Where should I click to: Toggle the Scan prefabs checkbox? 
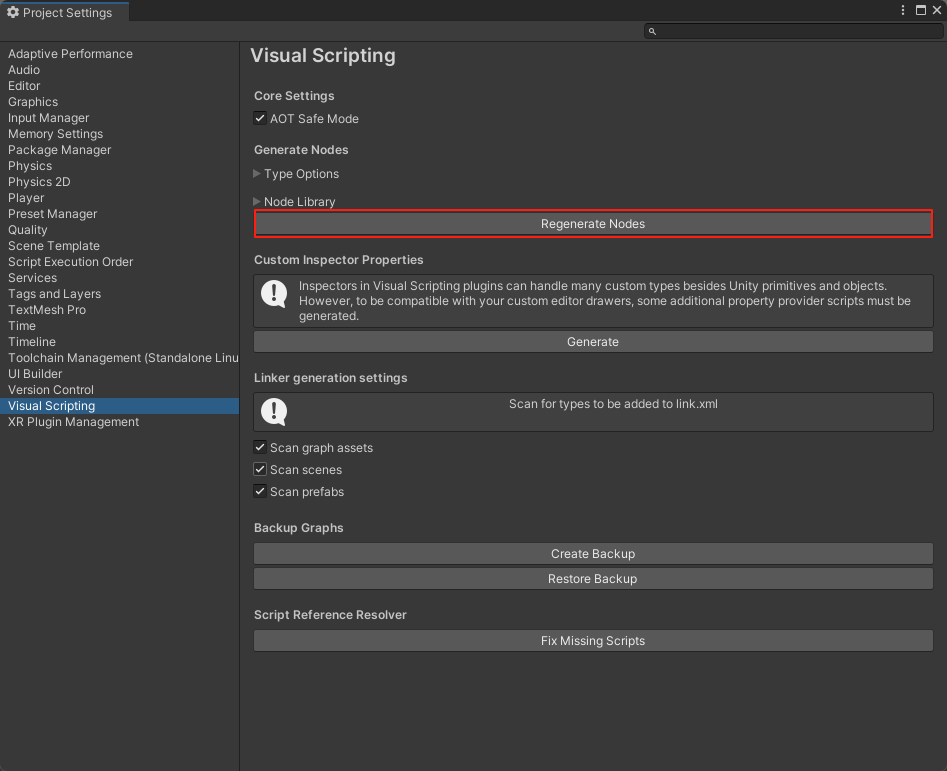260,491
